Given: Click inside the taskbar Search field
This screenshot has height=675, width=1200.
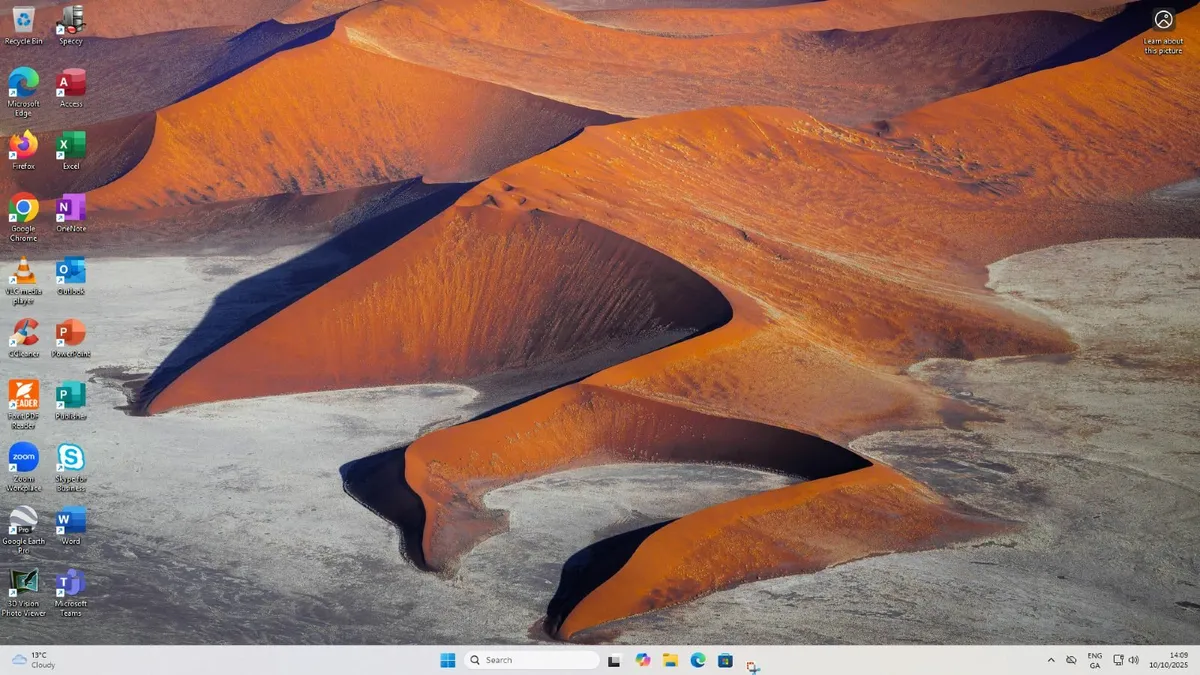Looking at the screenshot, I should tap(530, 660).
